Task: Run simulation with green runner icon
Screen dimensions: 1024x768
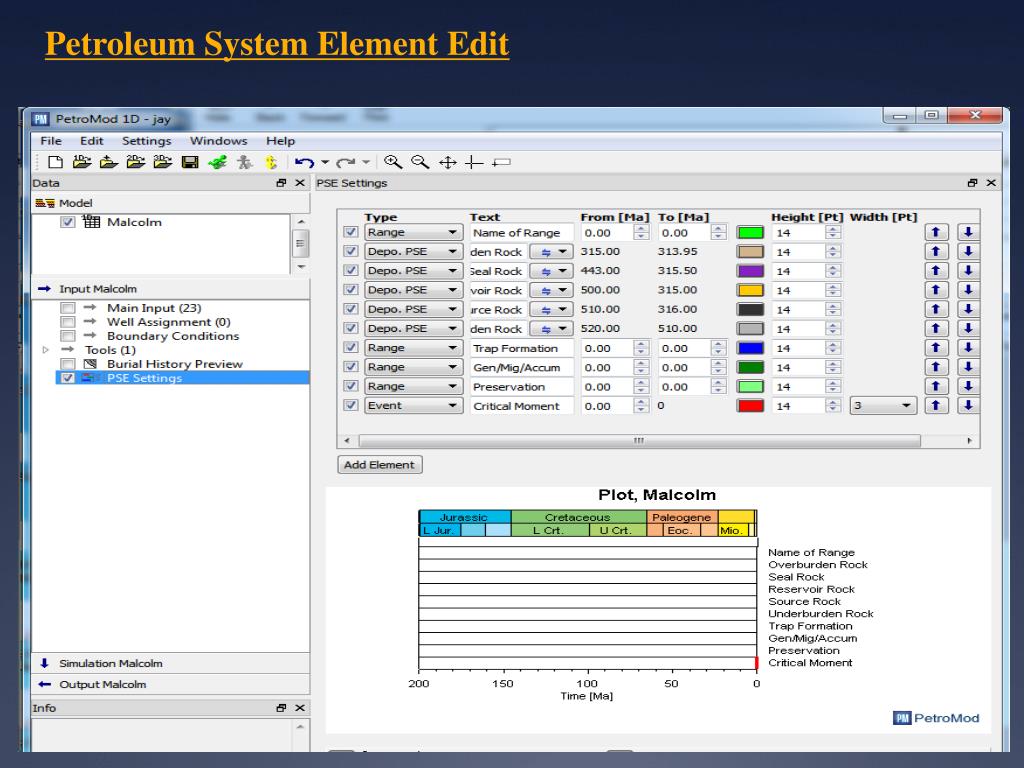Action: point(217,162)
